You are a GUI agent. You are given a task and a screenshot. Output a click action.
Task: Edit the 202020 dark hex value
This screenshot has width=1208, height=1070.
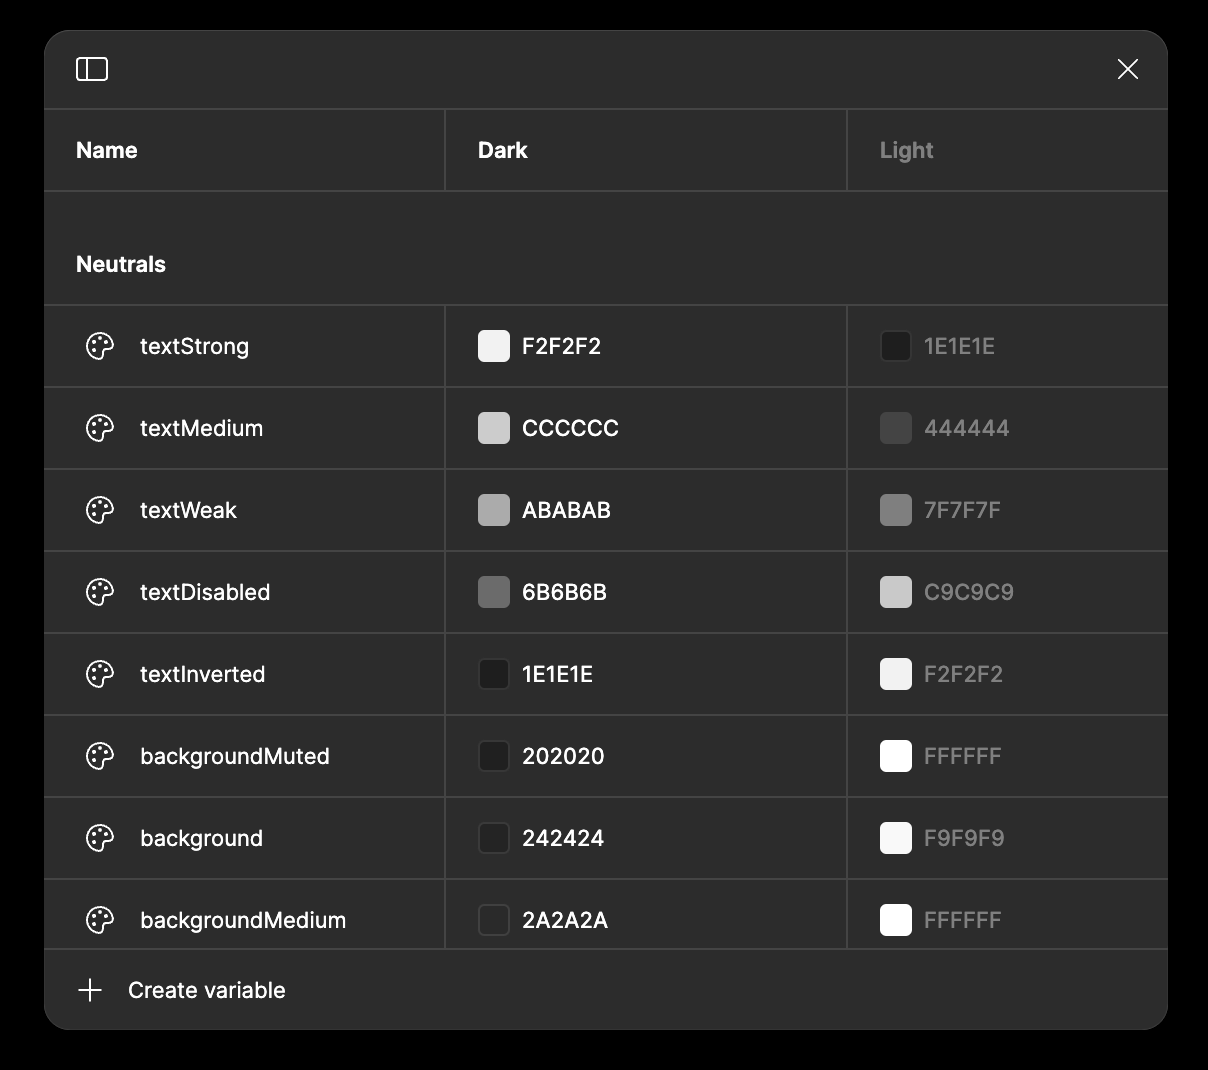[x=563, y=756]
